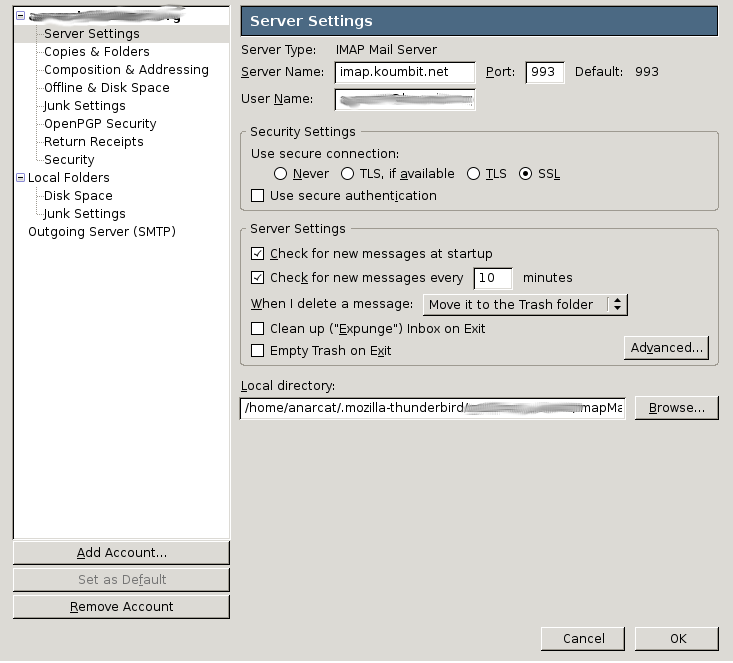Open the delete message action dropdown
This screenshot has width=733, height=663.
coord(525,304)
